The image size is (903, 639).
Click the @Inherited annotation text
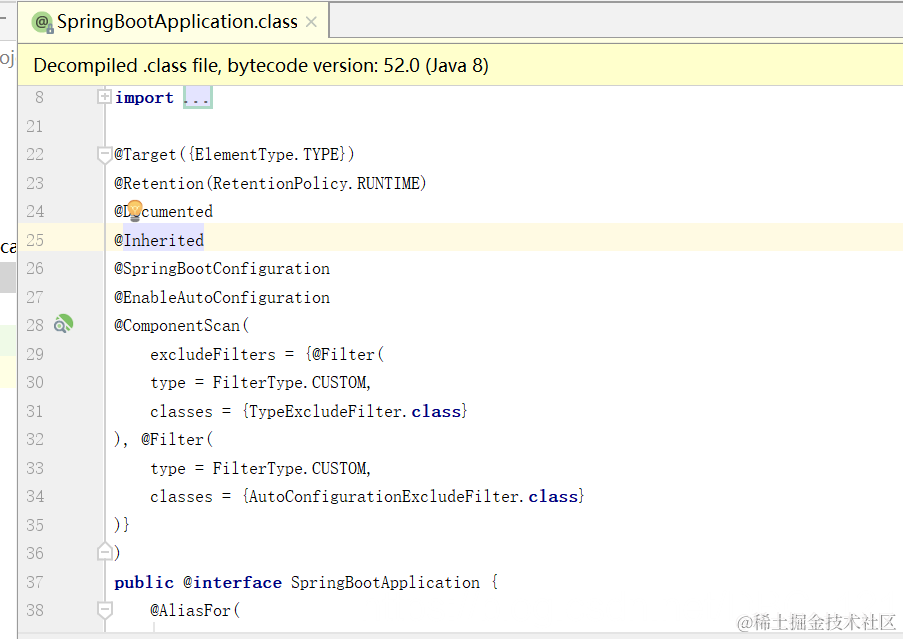(159, 240)
